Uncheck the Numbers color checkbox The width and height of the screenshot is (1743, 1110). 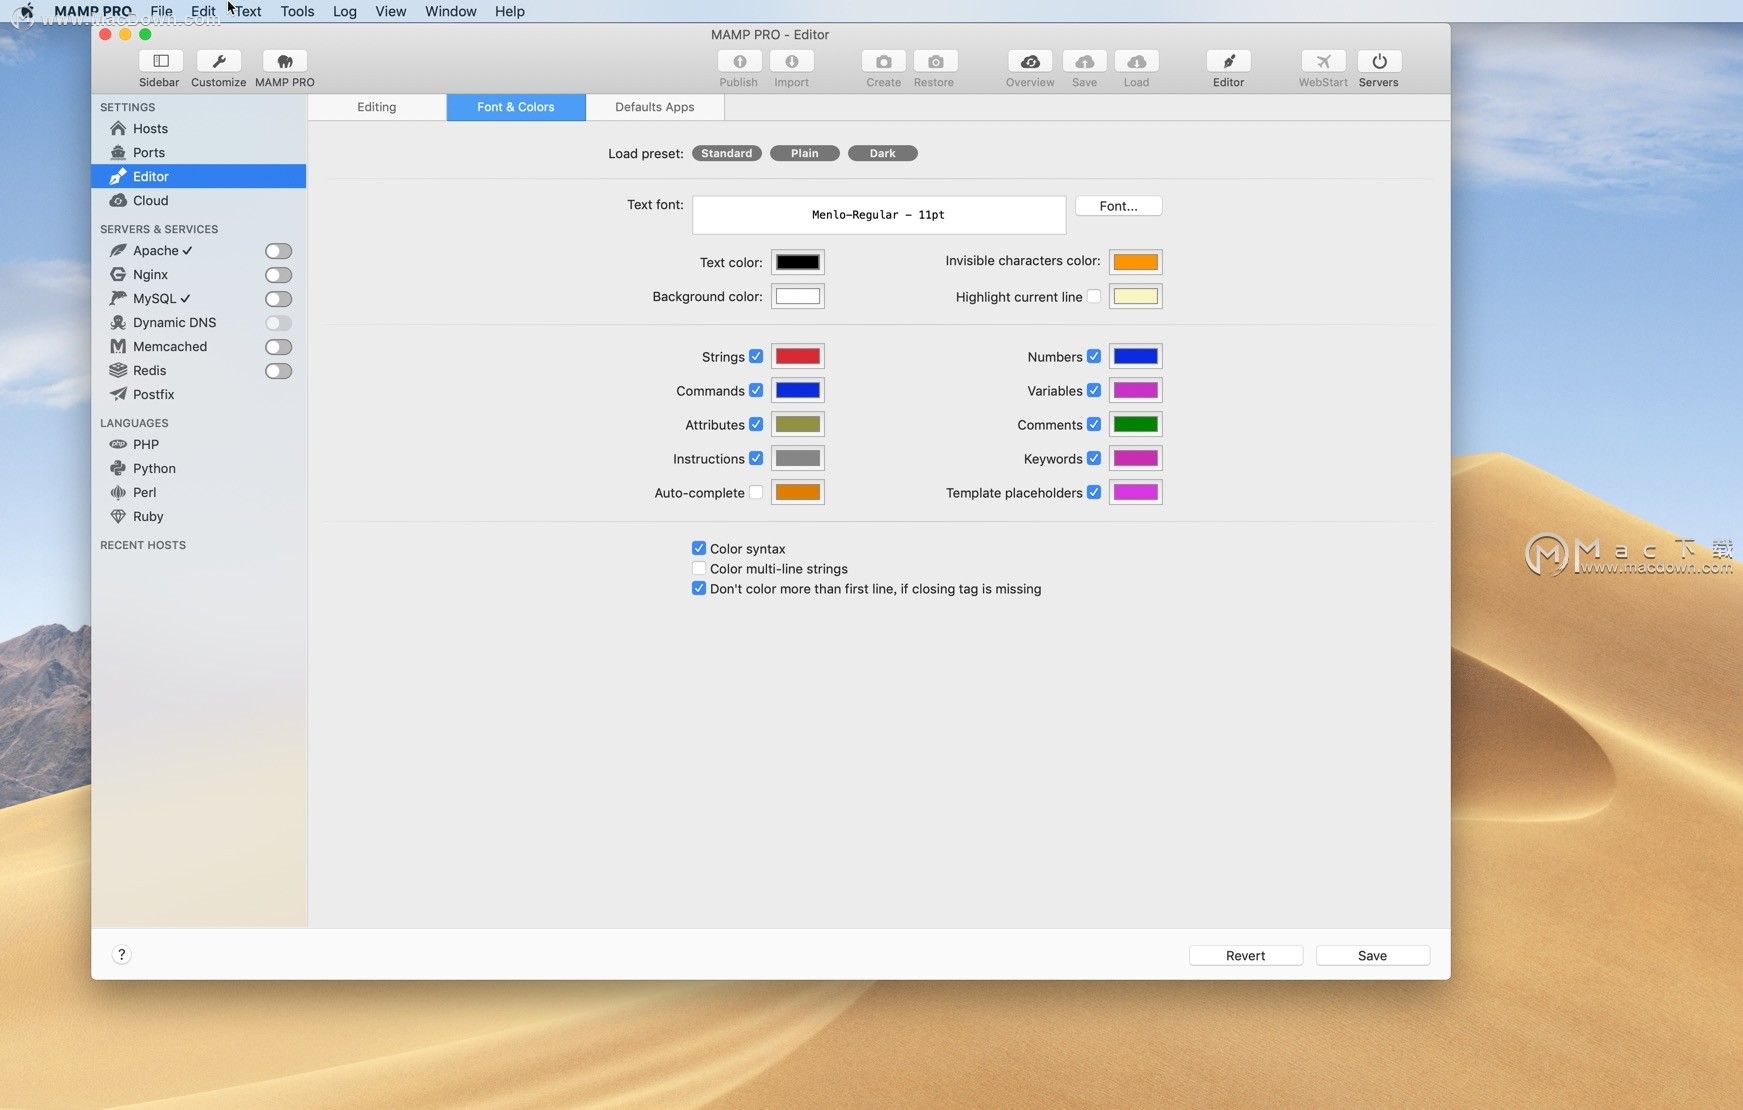1094,356
